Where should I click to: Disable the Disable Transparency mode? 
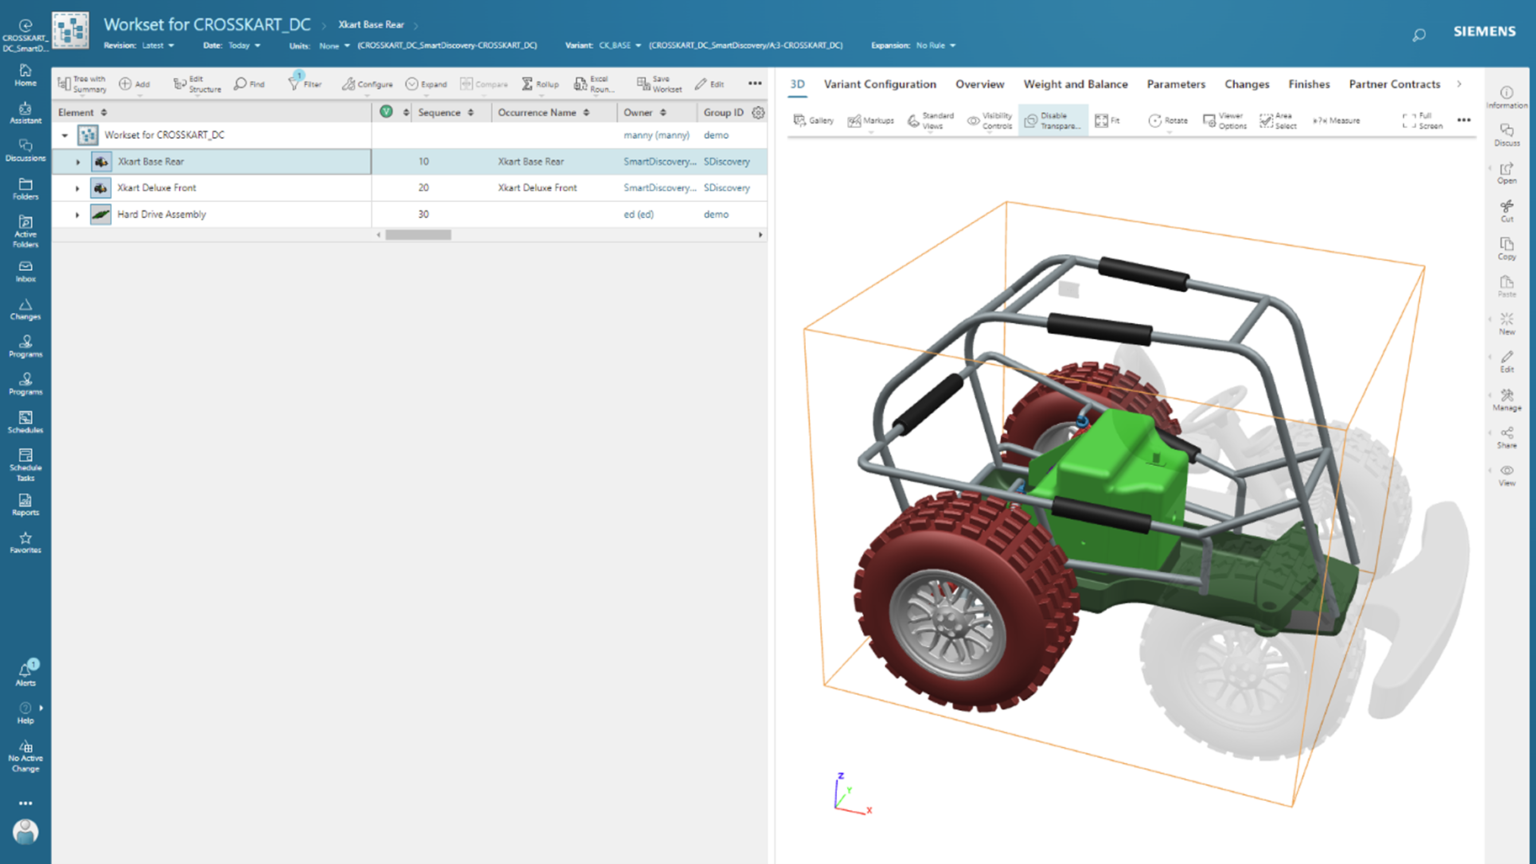click(1052, 120)
